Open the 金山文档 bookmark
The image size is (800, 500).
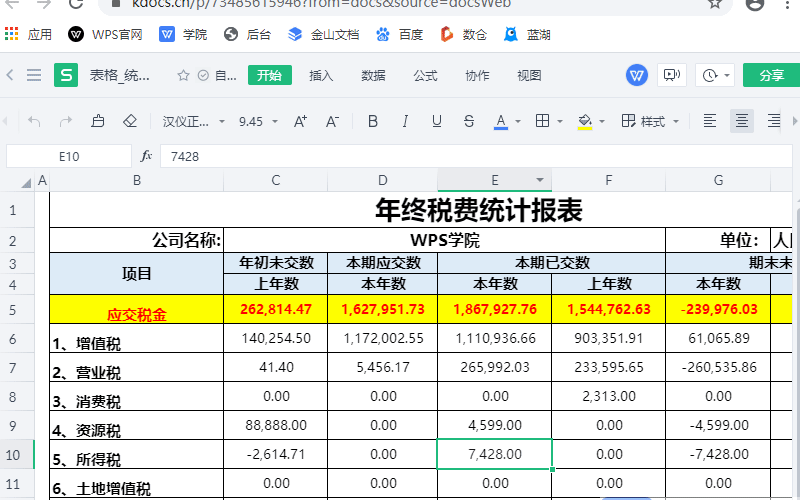click(x=323, y=35)
